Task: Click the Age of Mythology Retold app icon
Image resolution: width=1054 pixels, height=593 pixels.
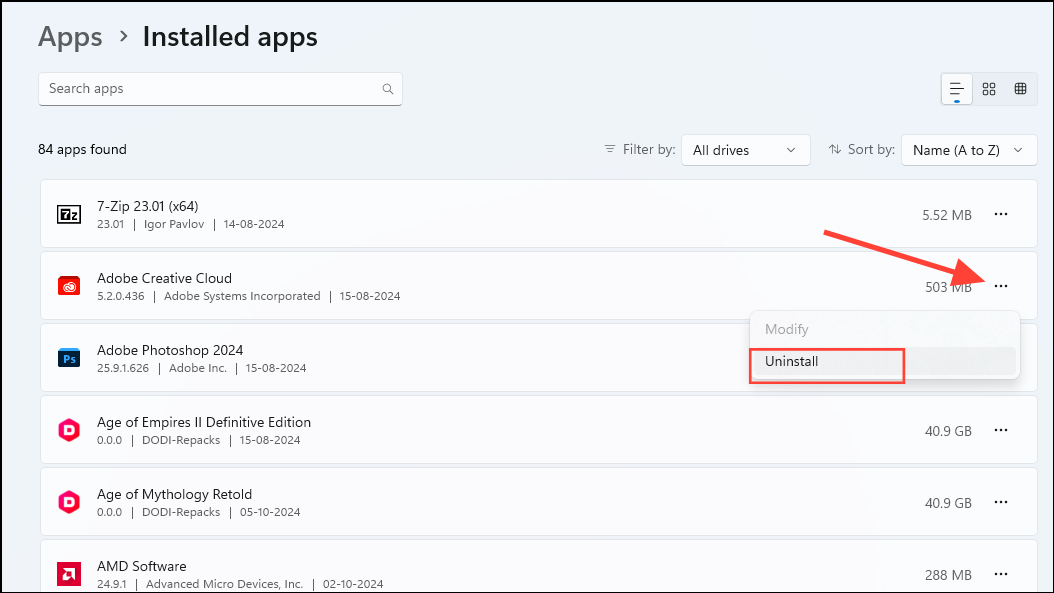Action: [x=69, y=502]
